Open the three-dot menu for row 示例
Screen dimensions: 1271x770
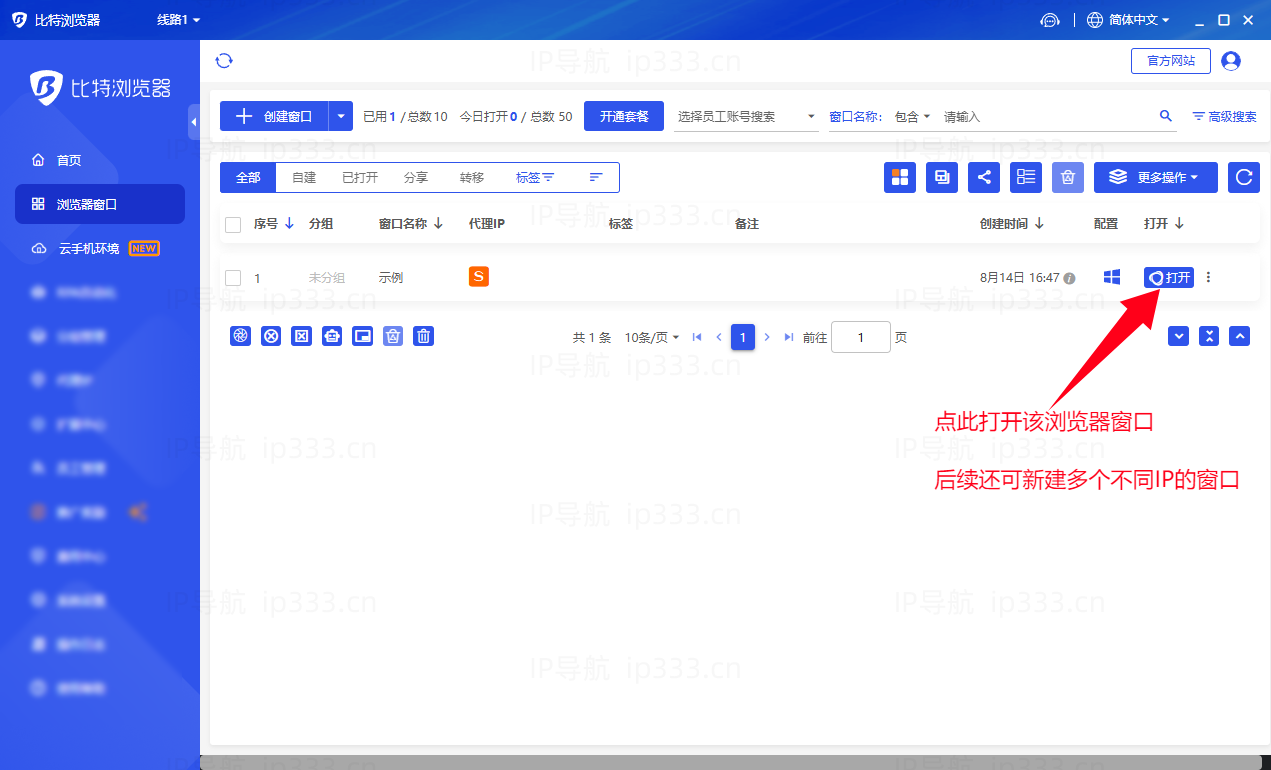click(x=1208, y=277)
